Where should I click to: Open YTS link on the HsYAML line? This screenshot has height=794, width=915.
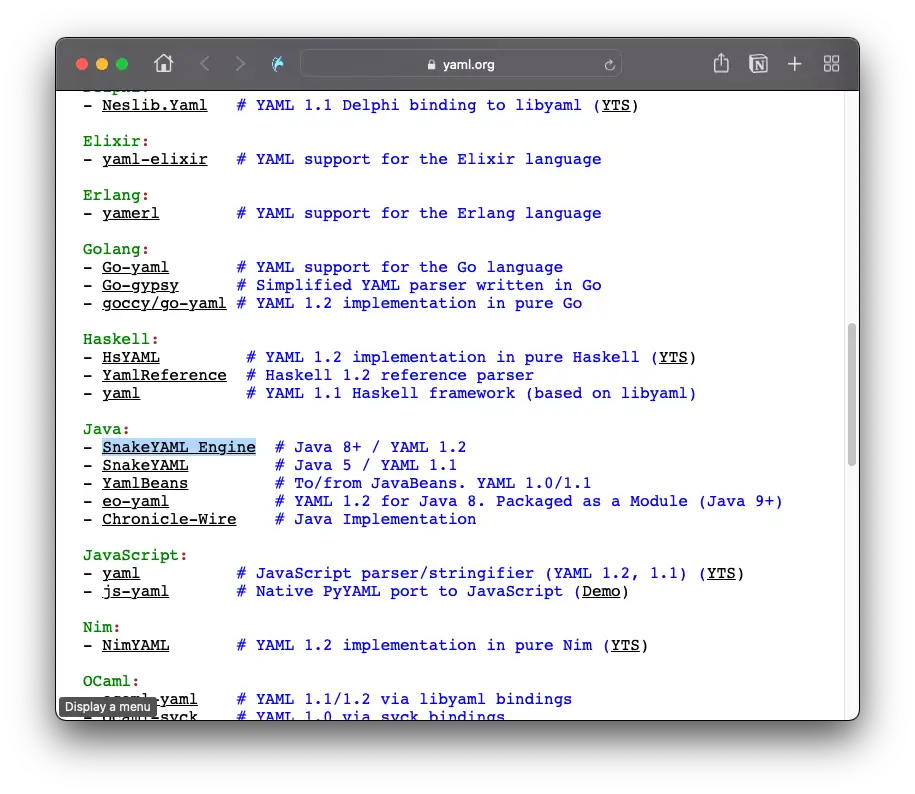coord(673,357)
